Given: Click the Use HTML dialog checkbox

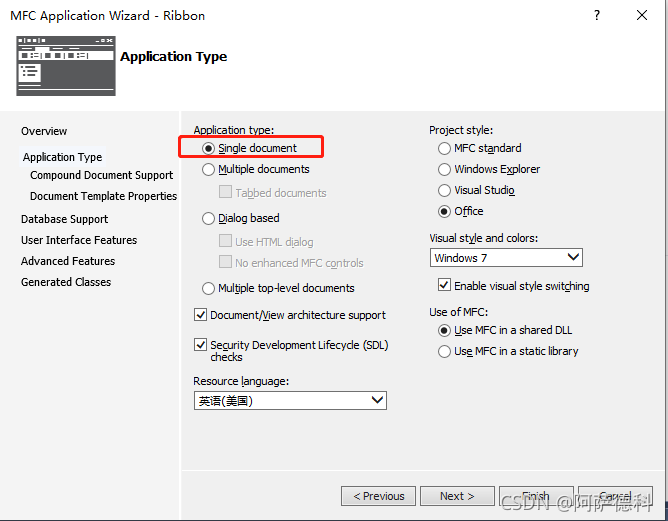Looking at the screenshot, I should coord(225,241).
